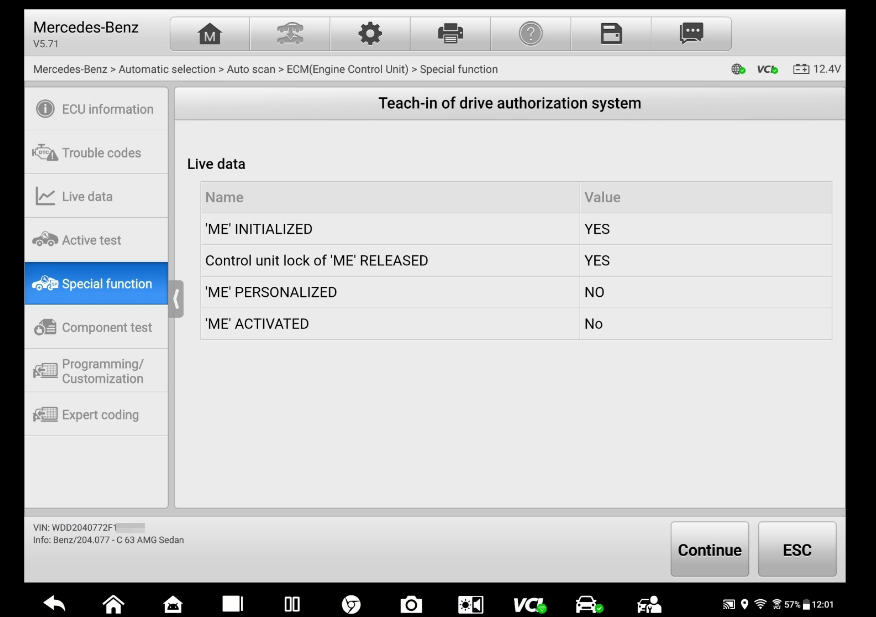Collapse the sidebar with arrow handle
This screenshot has width=876, height=617.
tap(176, 299)
